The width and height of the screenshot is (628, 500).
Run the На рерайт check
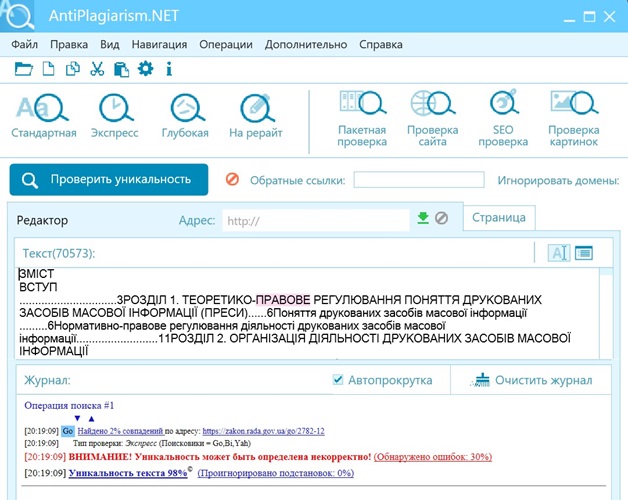tap(256, 116)
